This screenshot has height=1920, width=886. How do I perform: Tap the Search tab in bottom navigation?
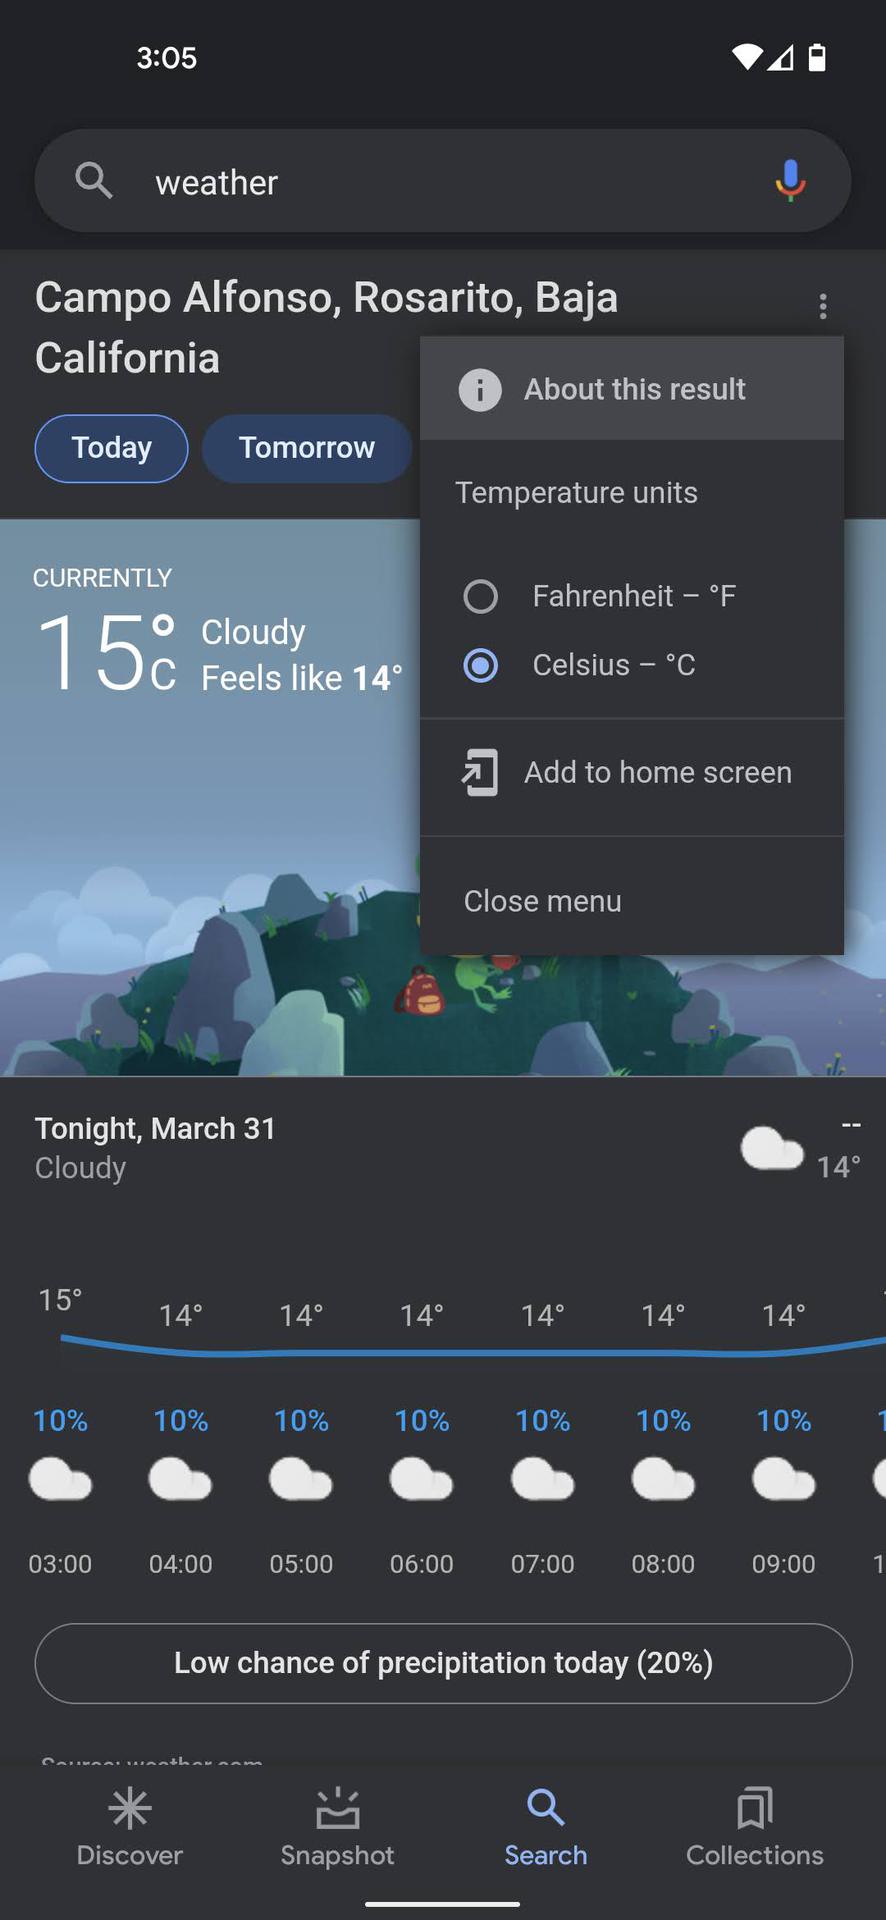click(545, 1828)
